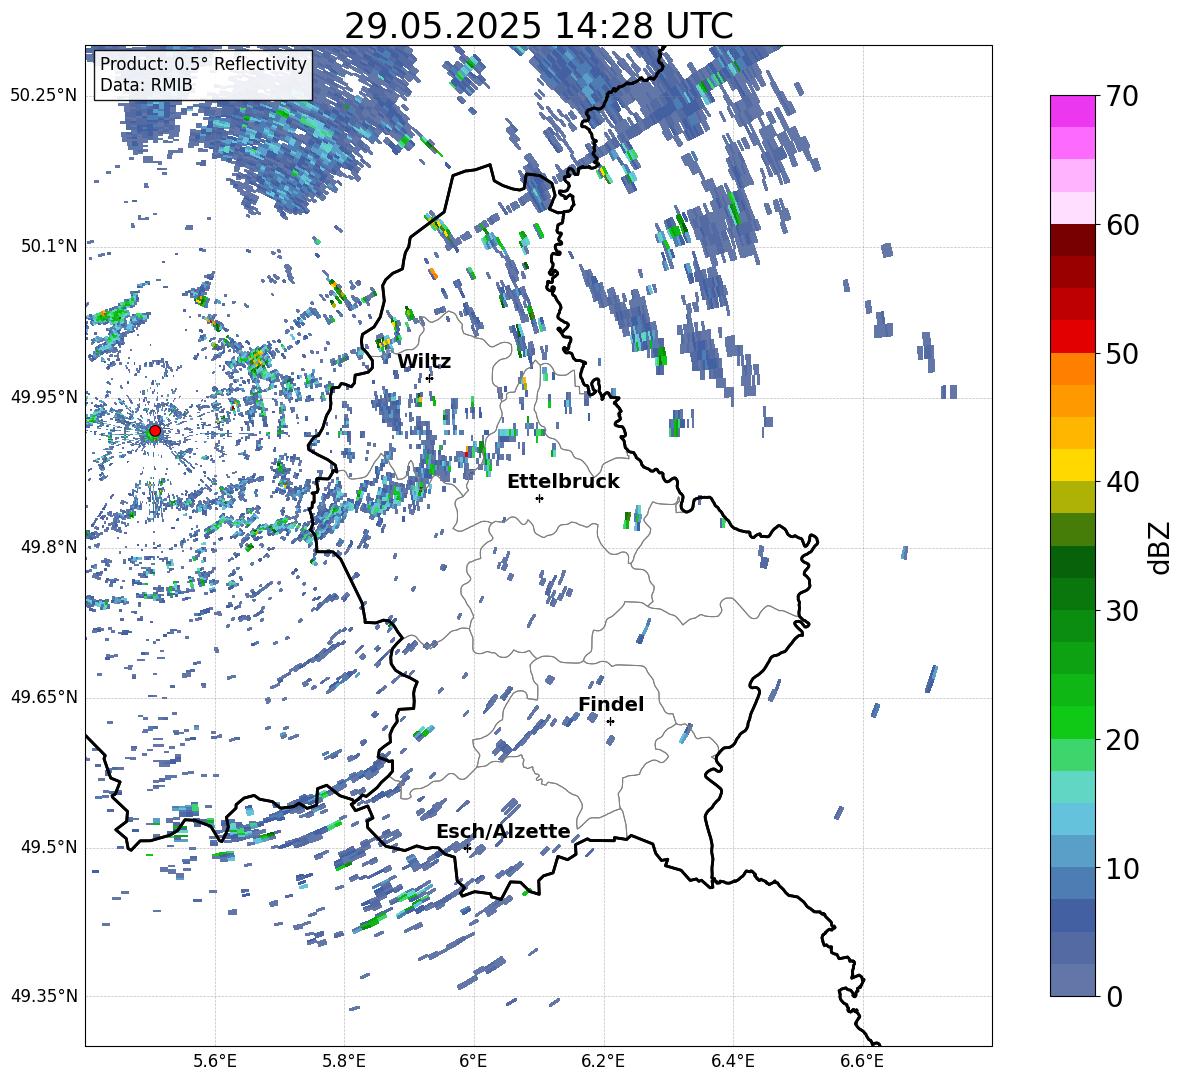Click the magenta swatch at top of colorbar
The height and width of the screenshot is (1081, 1184).
point(1072,111)
